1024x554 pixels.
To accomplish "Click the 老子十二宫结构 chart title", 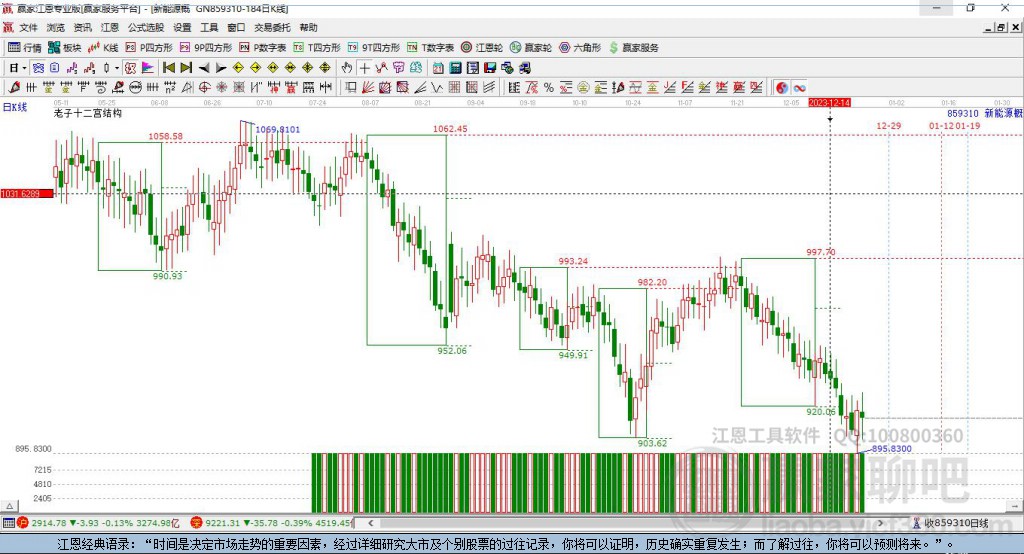I will pyautogui.click(x=88, y=113).
